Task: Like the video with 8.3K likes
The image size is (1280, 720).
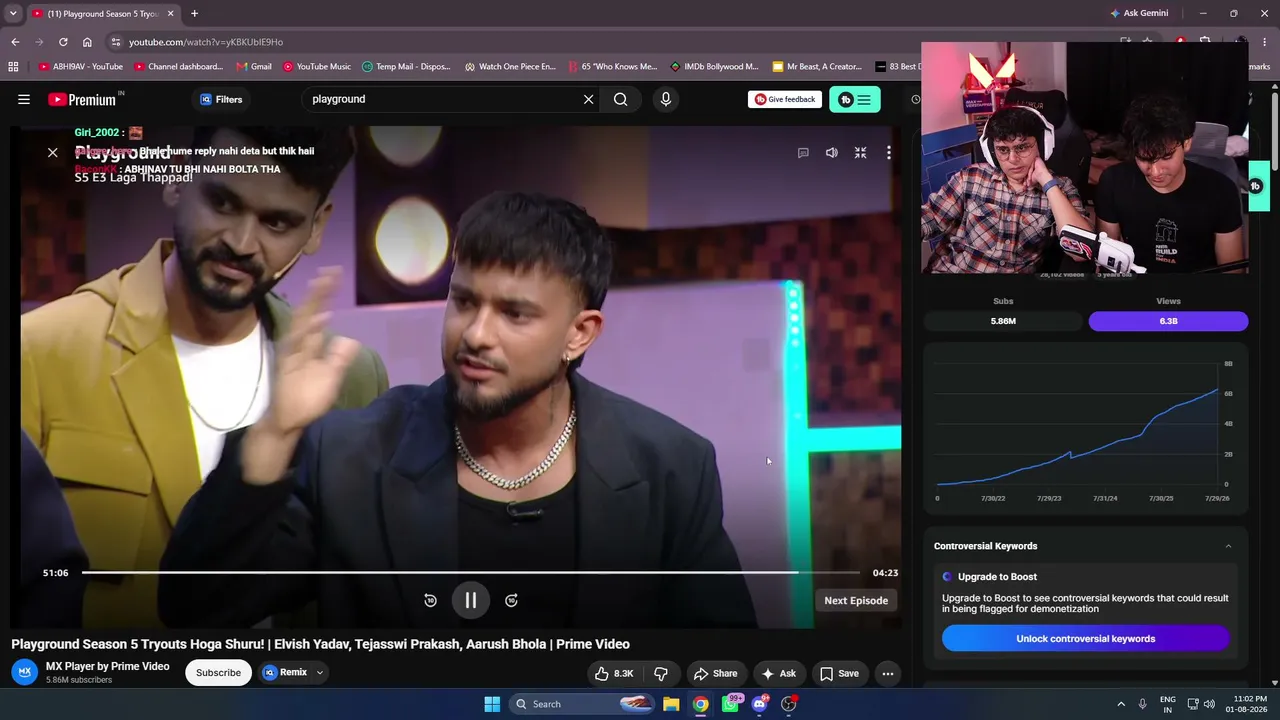Action: pos(614,673)
